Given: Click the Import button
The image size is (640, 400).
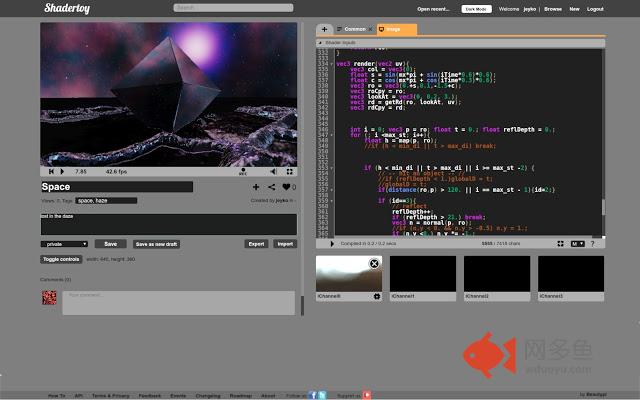Looking at the screenshot, I should pyautogui.click(x=285, y=244).
